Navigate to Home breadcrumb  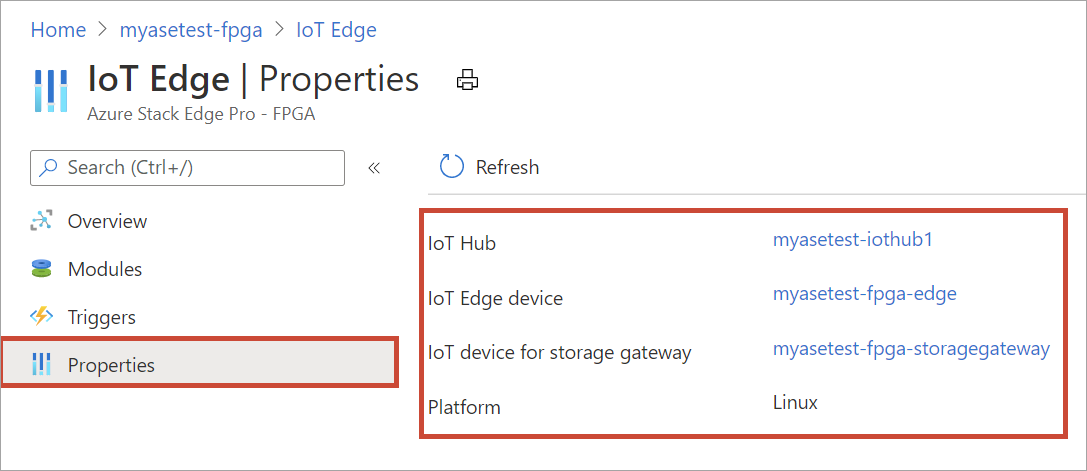tap(58, 30)
